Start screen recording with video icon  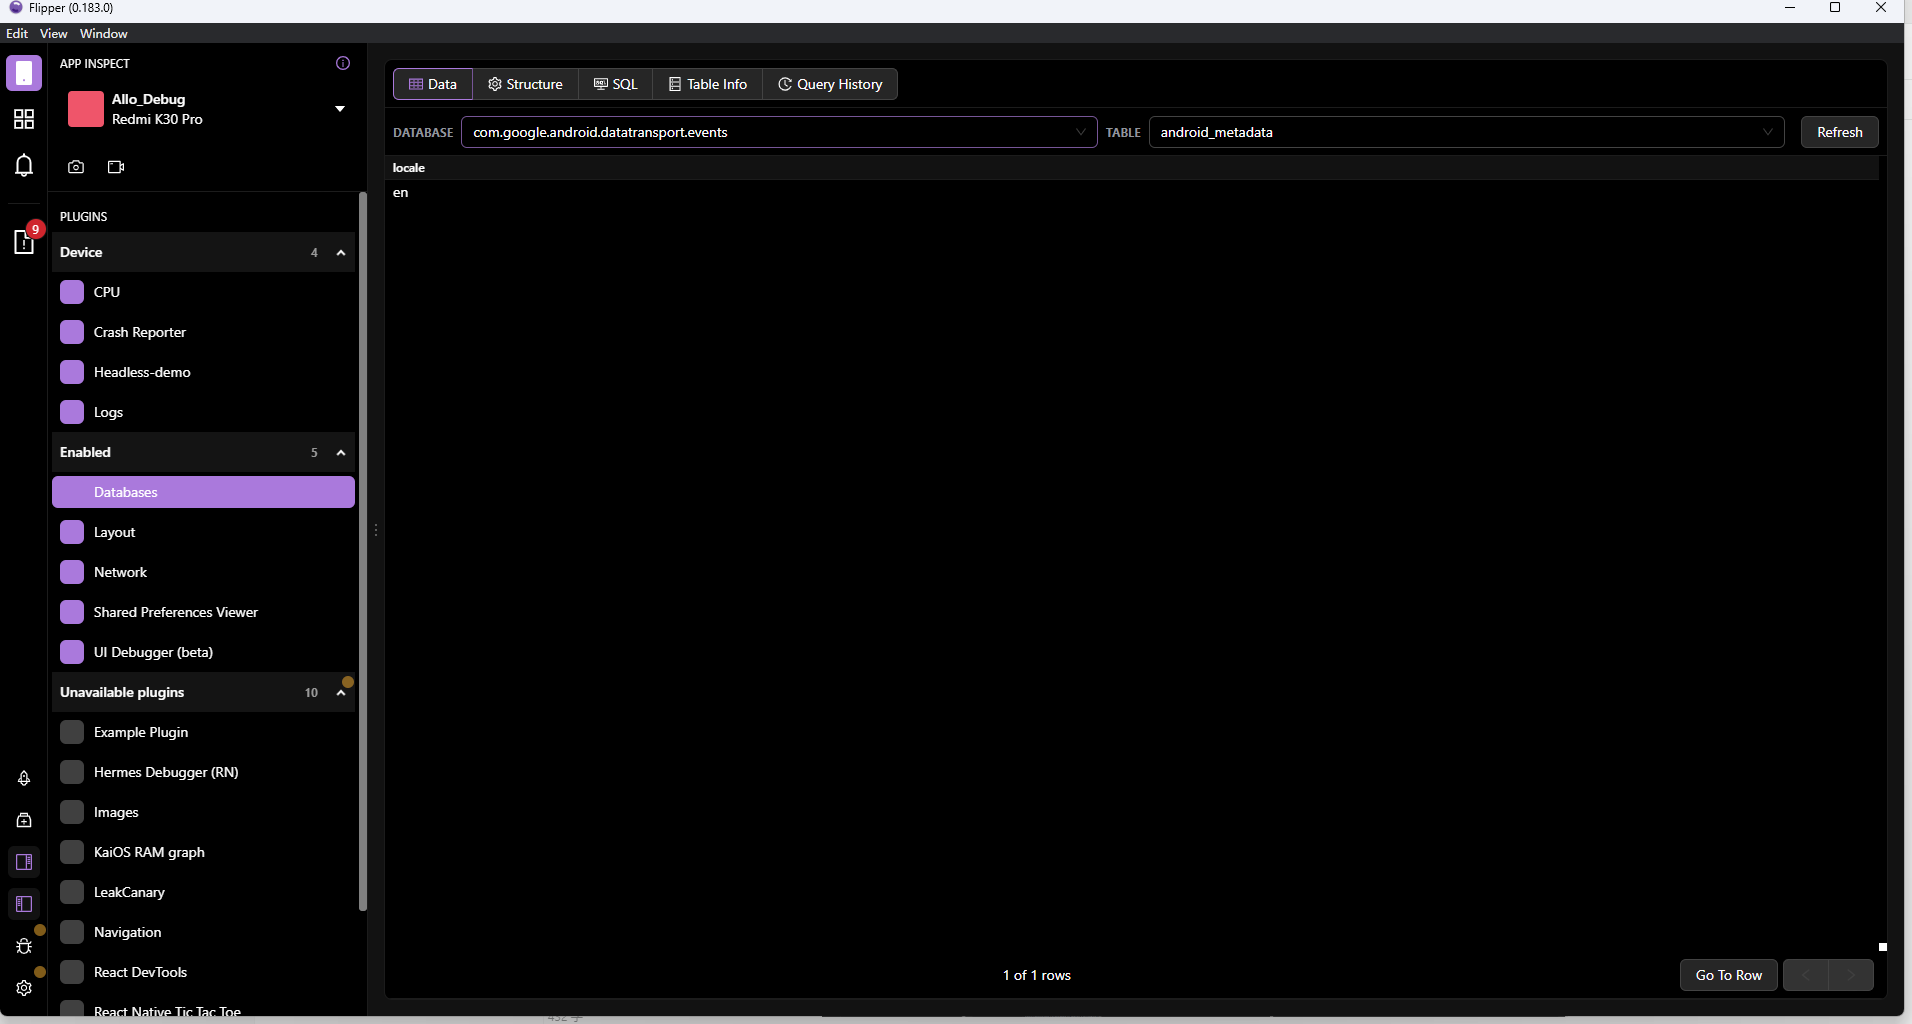point(116,167)
